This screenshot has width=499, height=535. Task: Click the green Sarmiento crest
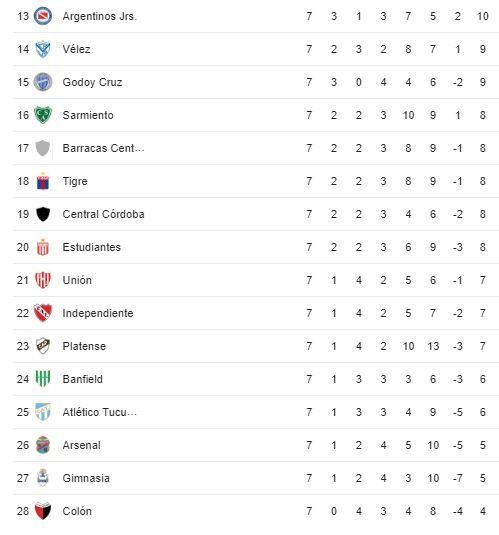point(43,115)
